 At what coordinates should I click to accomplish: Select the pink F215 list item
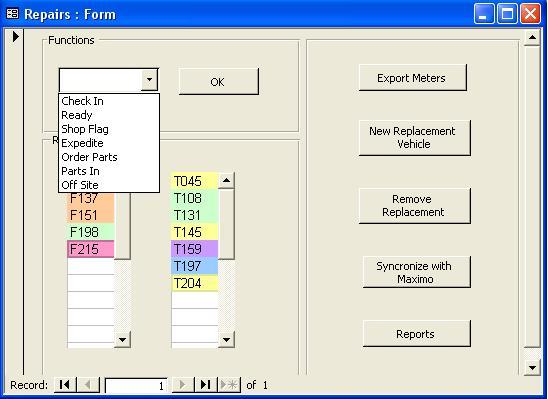(x=91, y=249)
